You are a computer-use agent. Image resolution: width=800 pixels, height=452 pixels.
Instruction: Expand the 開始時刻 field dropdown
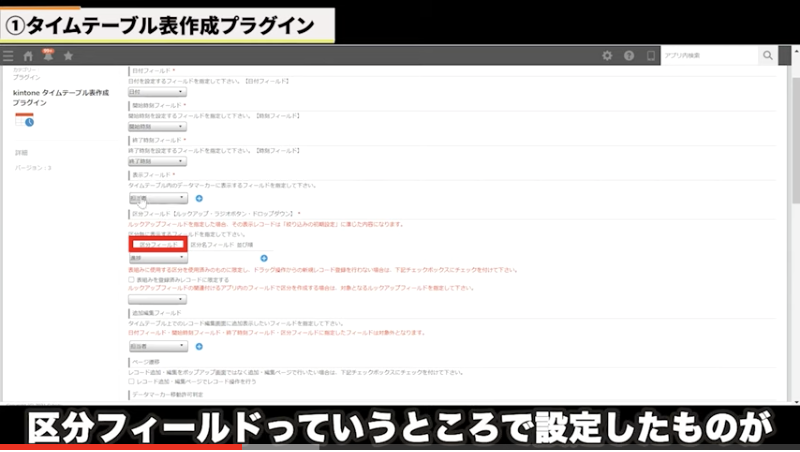pyautogui.click(x=157, y=127)
